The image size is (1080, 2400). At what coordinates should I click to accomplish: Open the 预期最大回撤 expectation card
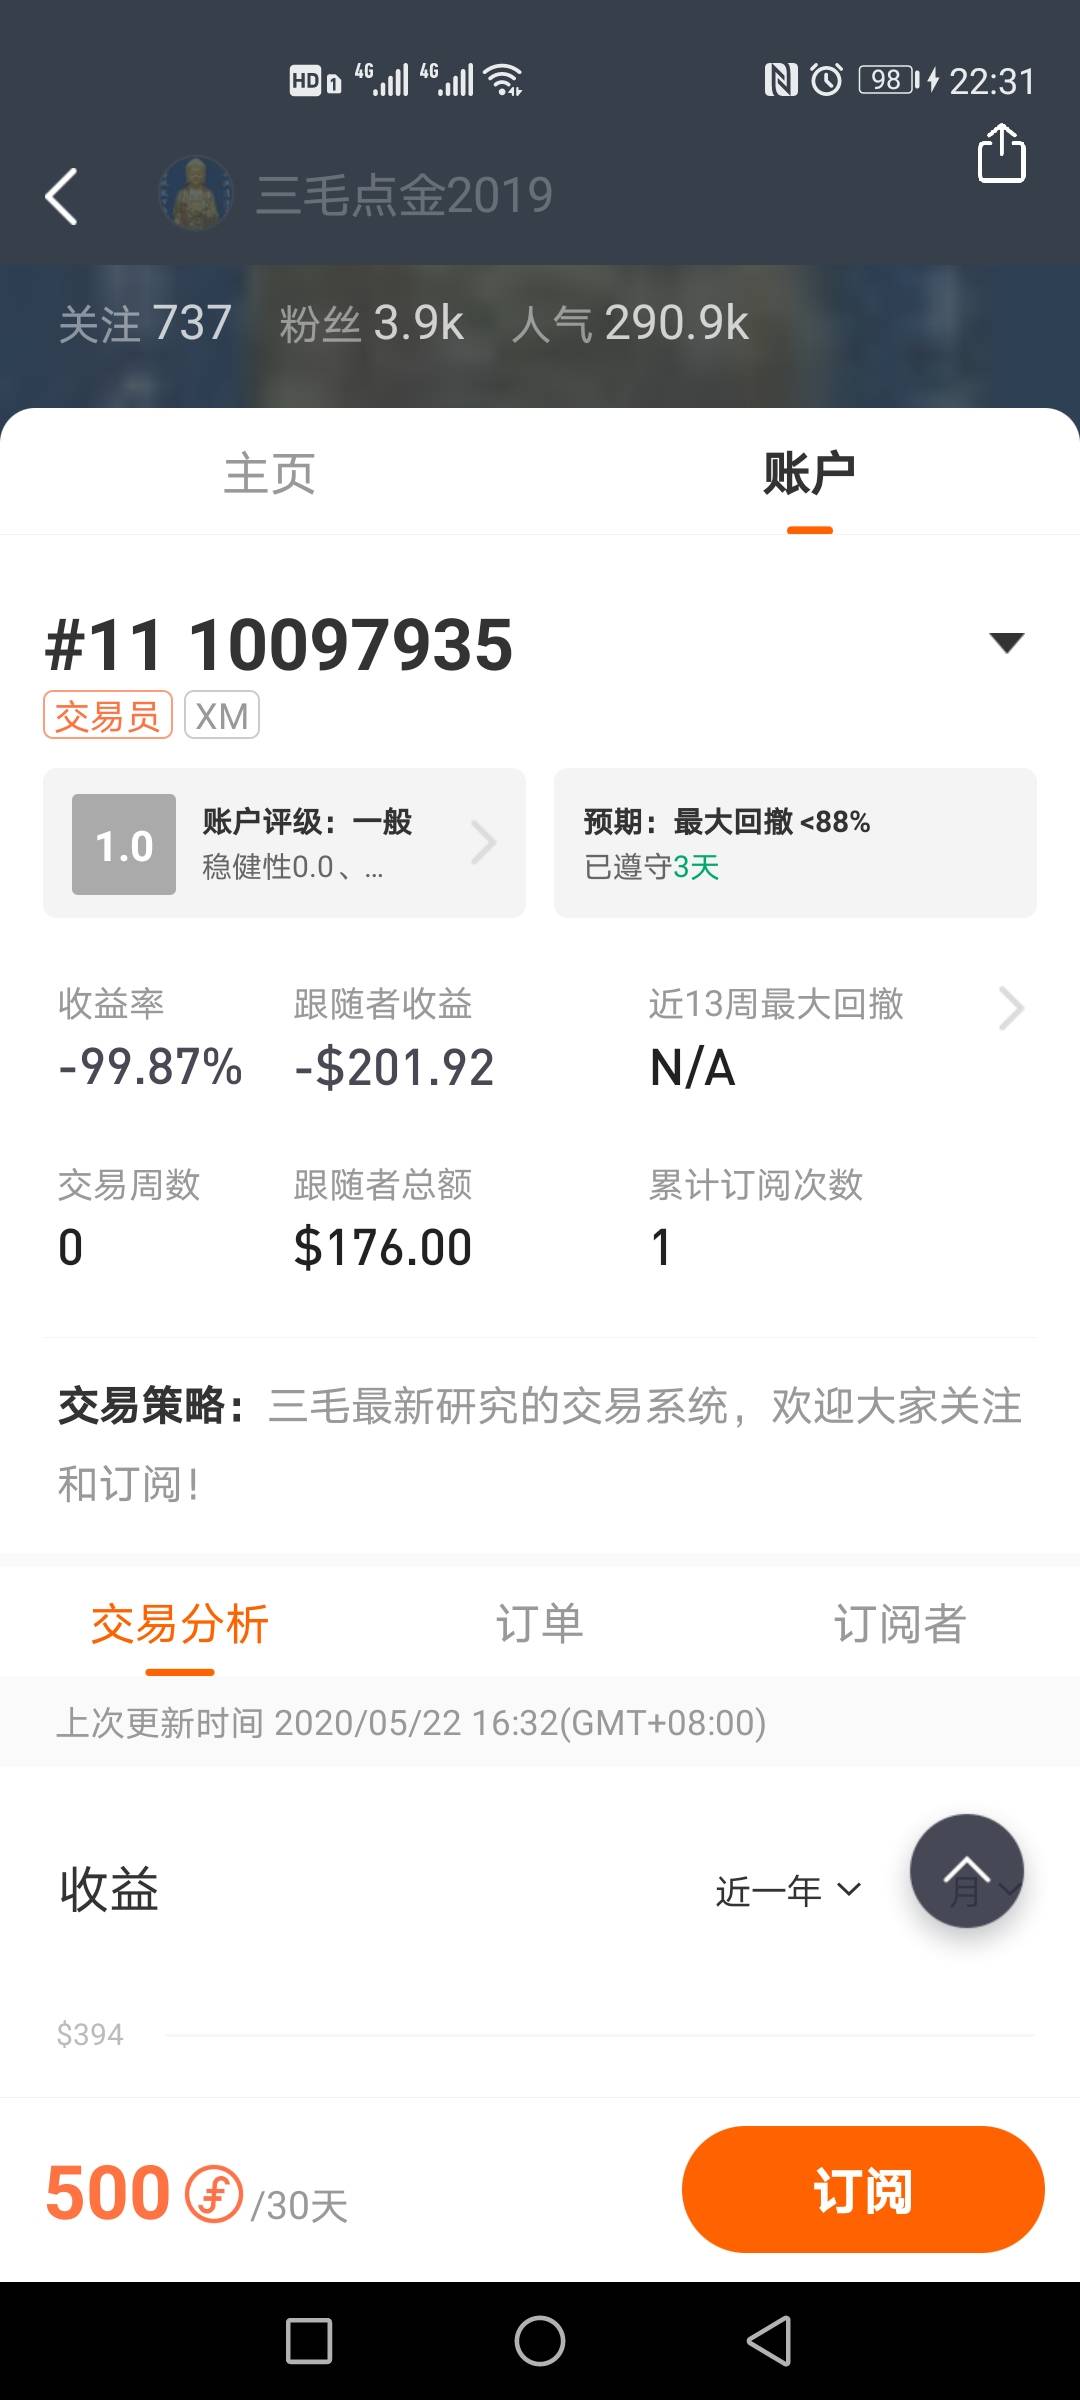(x=795, y=843)
